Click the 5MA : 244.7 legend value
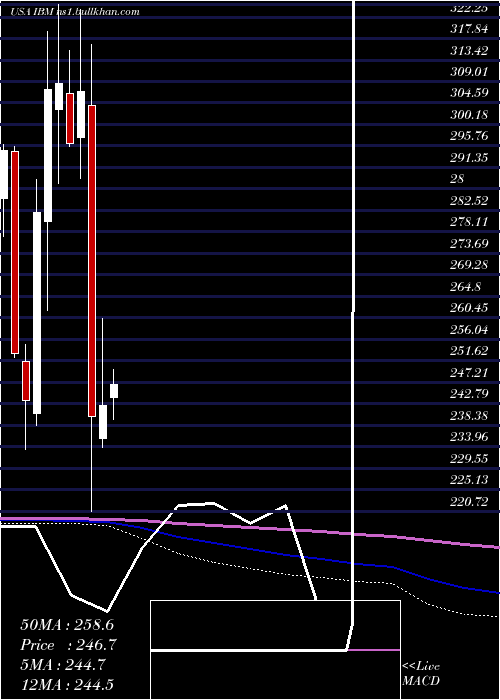Viewport: 500px width, 700px height. click(63, 665)
